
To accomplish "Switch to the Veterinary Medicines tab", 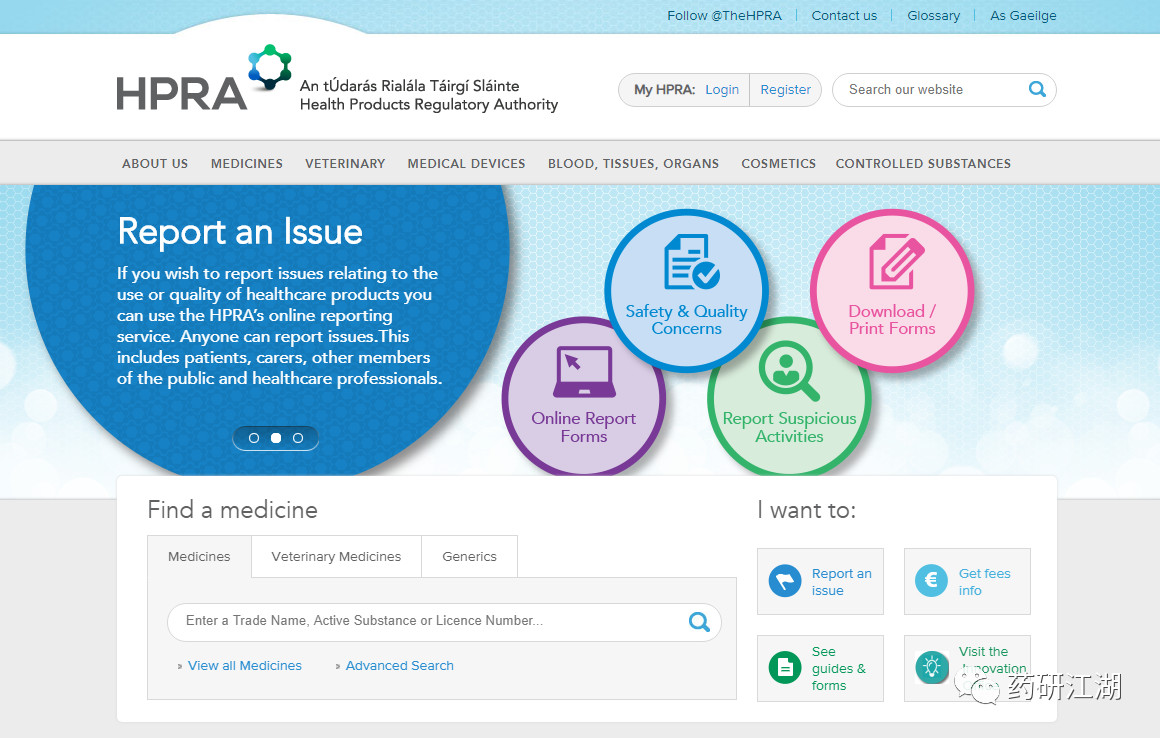I will 337,557.
